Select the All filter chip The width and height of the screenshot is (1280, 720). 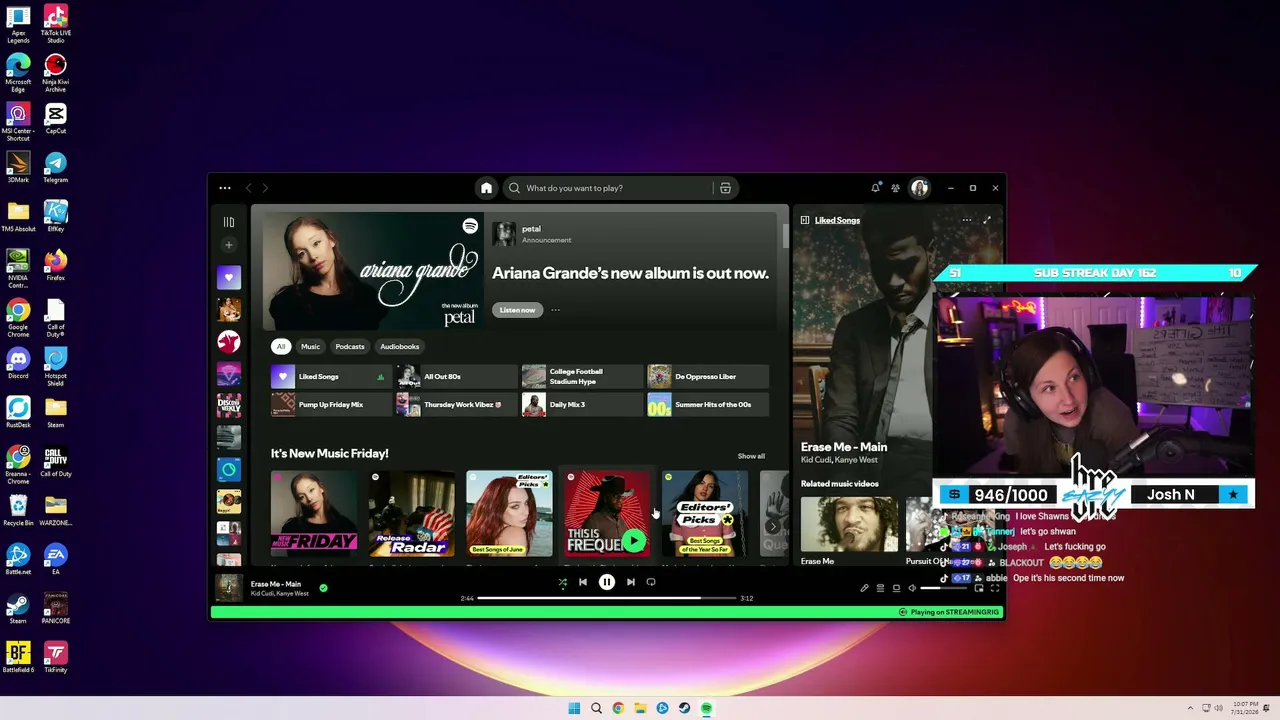click(281, 347)
